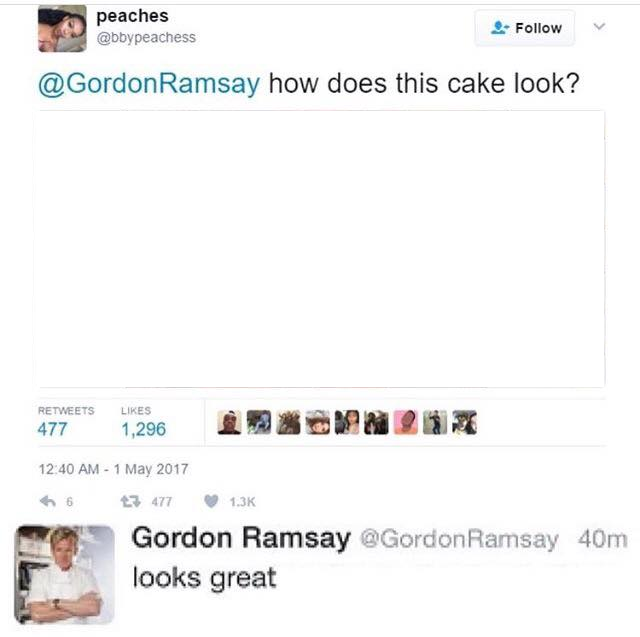Click the 40m reply timestamp
The image size is (640, 637).
pos(602,539)
